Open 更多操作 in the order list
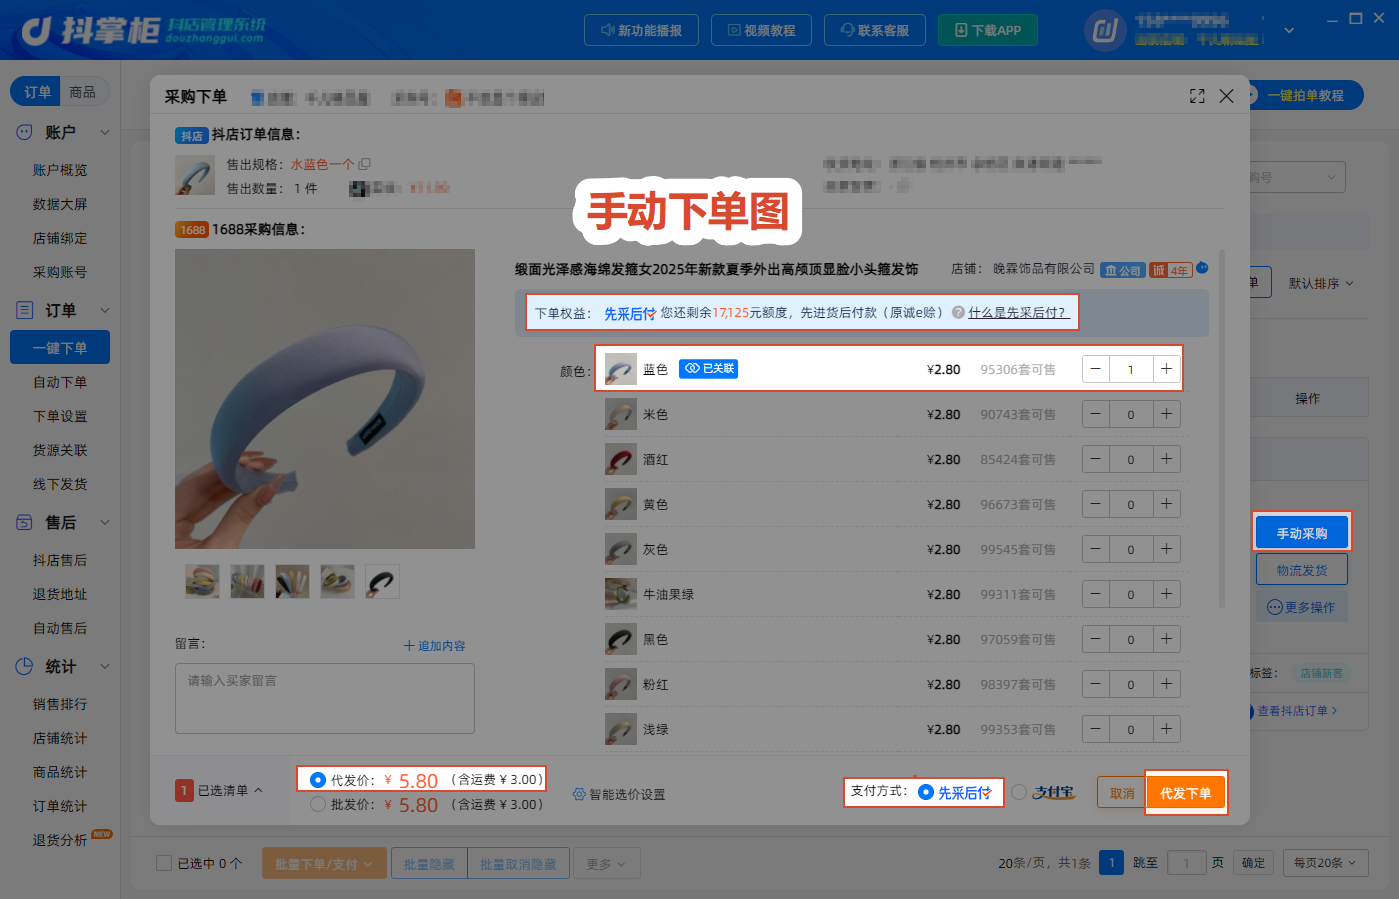Image resolution: width=1399 pixels, height=899 pixels. tap(1301, 607)
